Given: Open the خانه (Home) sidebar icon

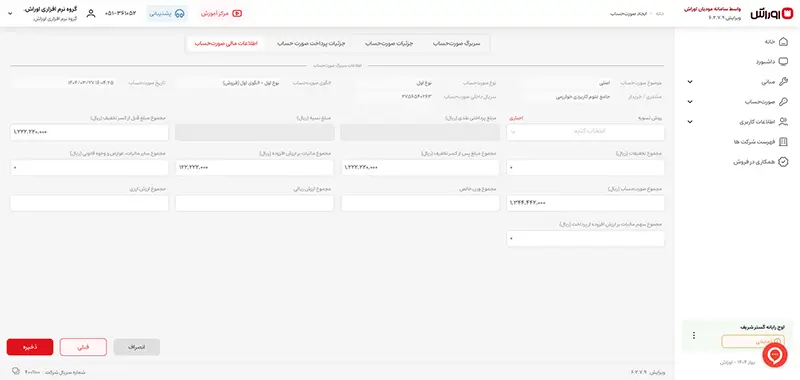Looking at the screenshot, I should 784,42.
